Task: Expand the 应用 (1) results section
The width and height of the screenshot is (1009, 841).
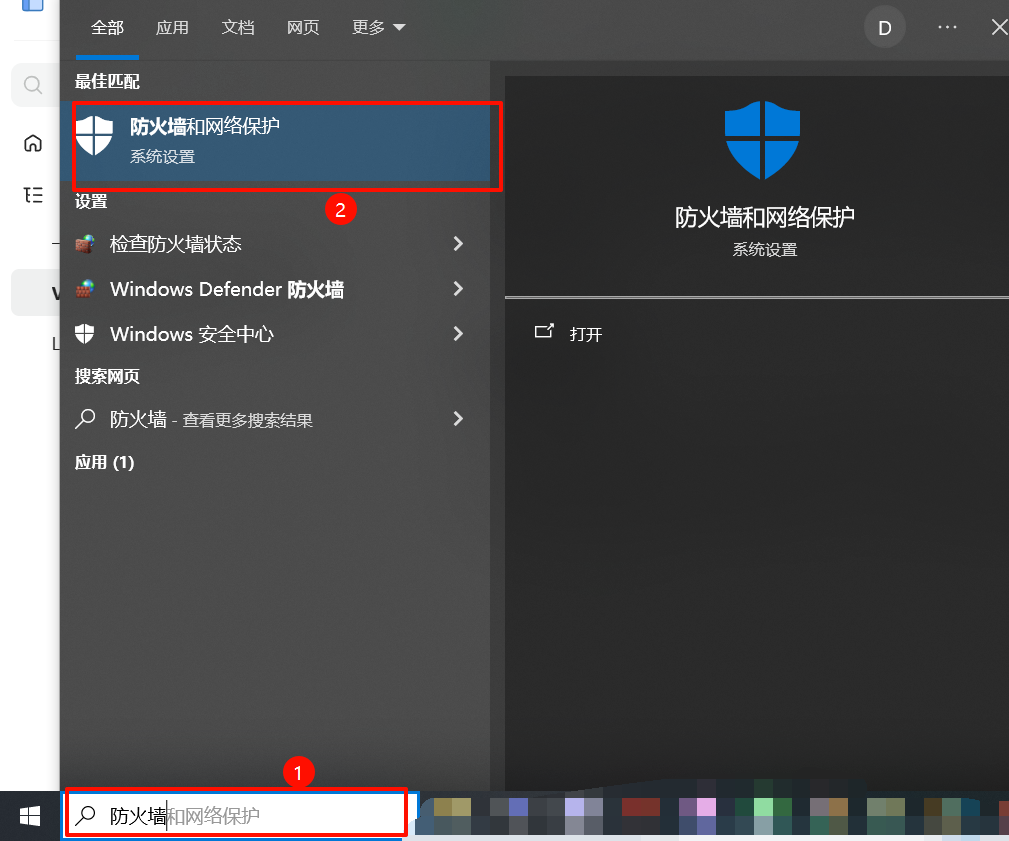Action: [104, 462]
